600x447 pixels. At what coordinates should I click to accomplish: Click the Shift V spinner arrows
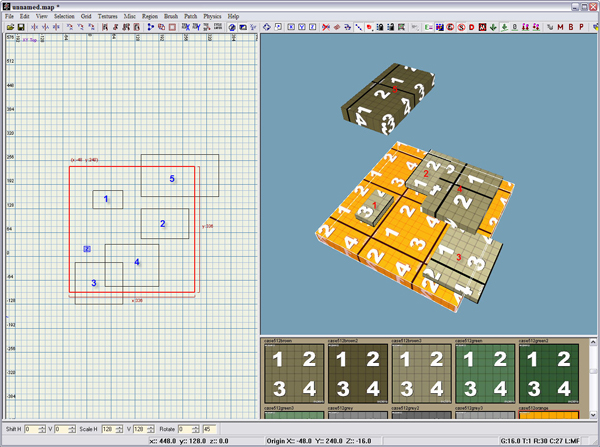coord(72,429)
